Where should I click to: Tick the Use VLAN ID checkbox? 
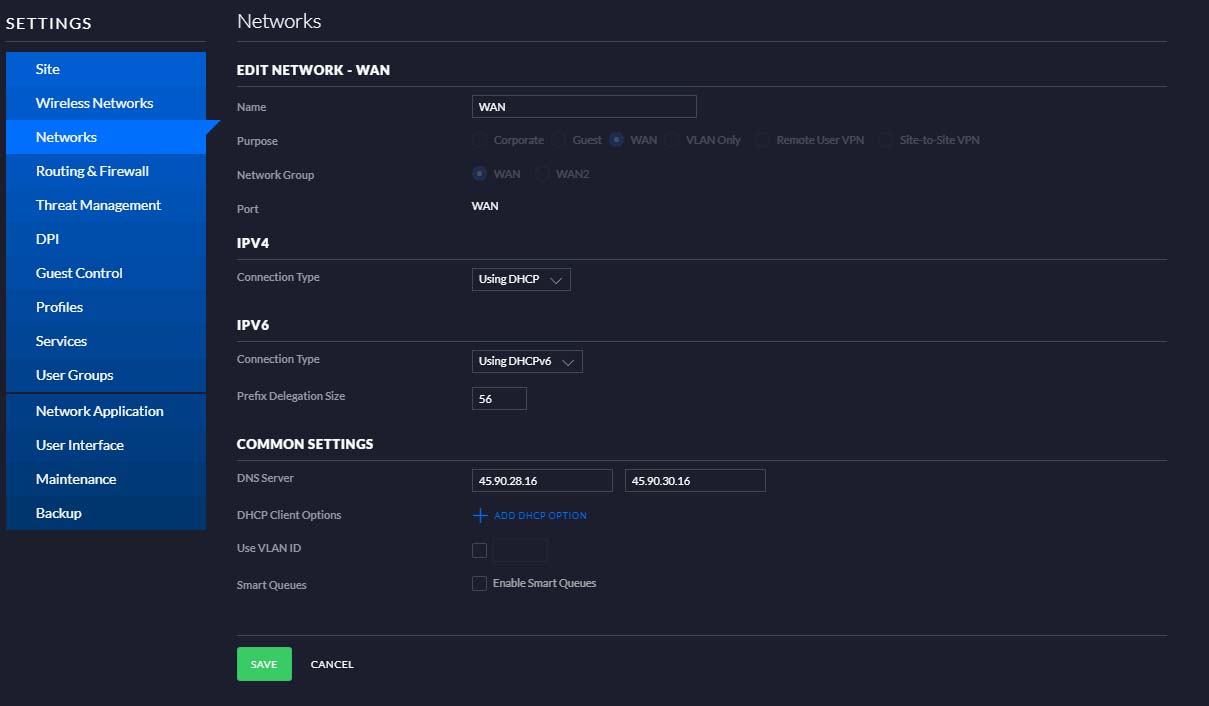coord(479,550)
